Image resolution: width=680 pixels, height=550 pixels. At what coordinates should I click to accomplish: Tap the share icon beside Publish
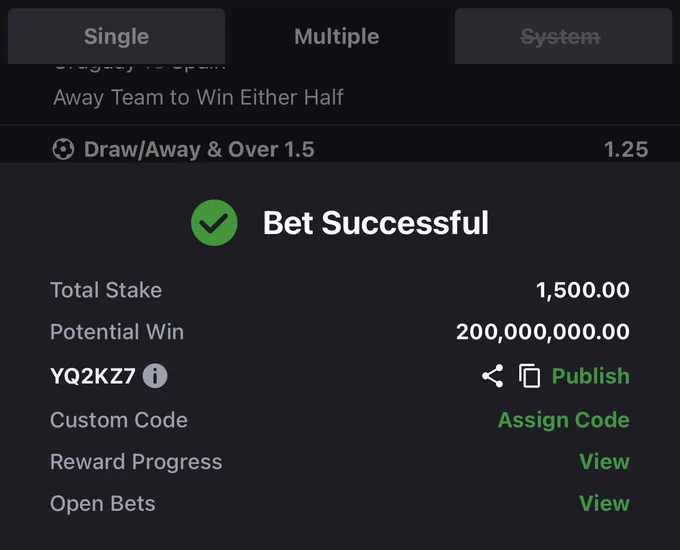pos(493,376)
